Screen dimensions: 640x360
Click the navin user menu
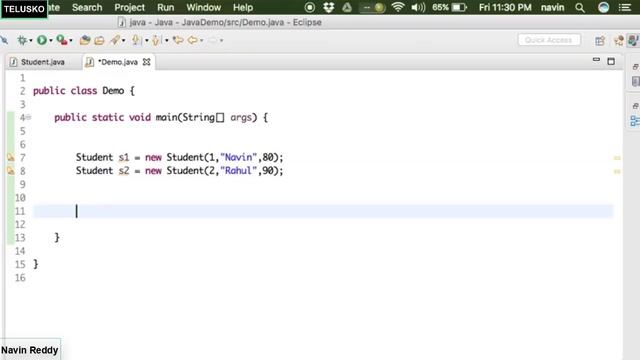pos(552,7)
